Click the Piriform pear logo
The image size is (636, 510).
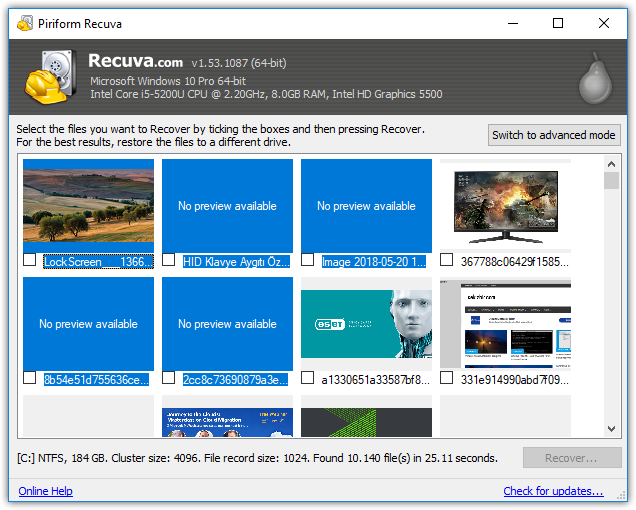point(595,78)
